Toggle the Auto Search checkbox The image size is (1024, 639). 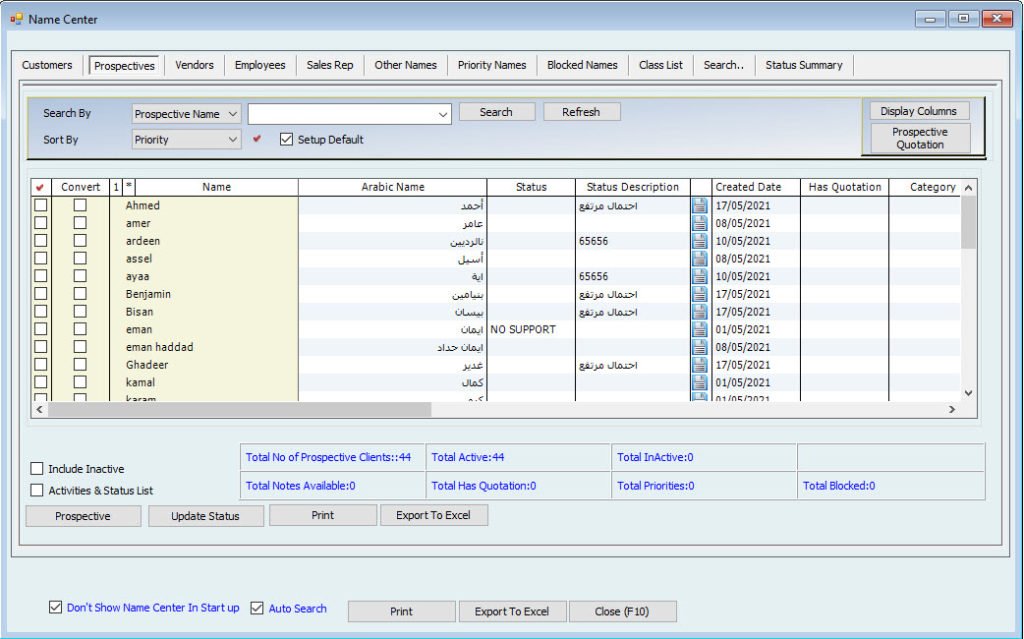click(257, 608)
